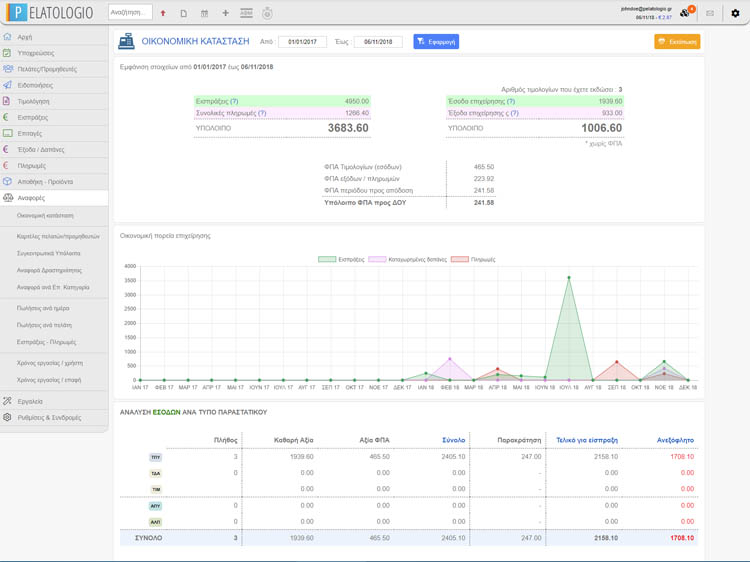Open Εισπράξεις - Πληρωμές report item
This screenshot has height=562, width=750.
click(x=46, y=342)
